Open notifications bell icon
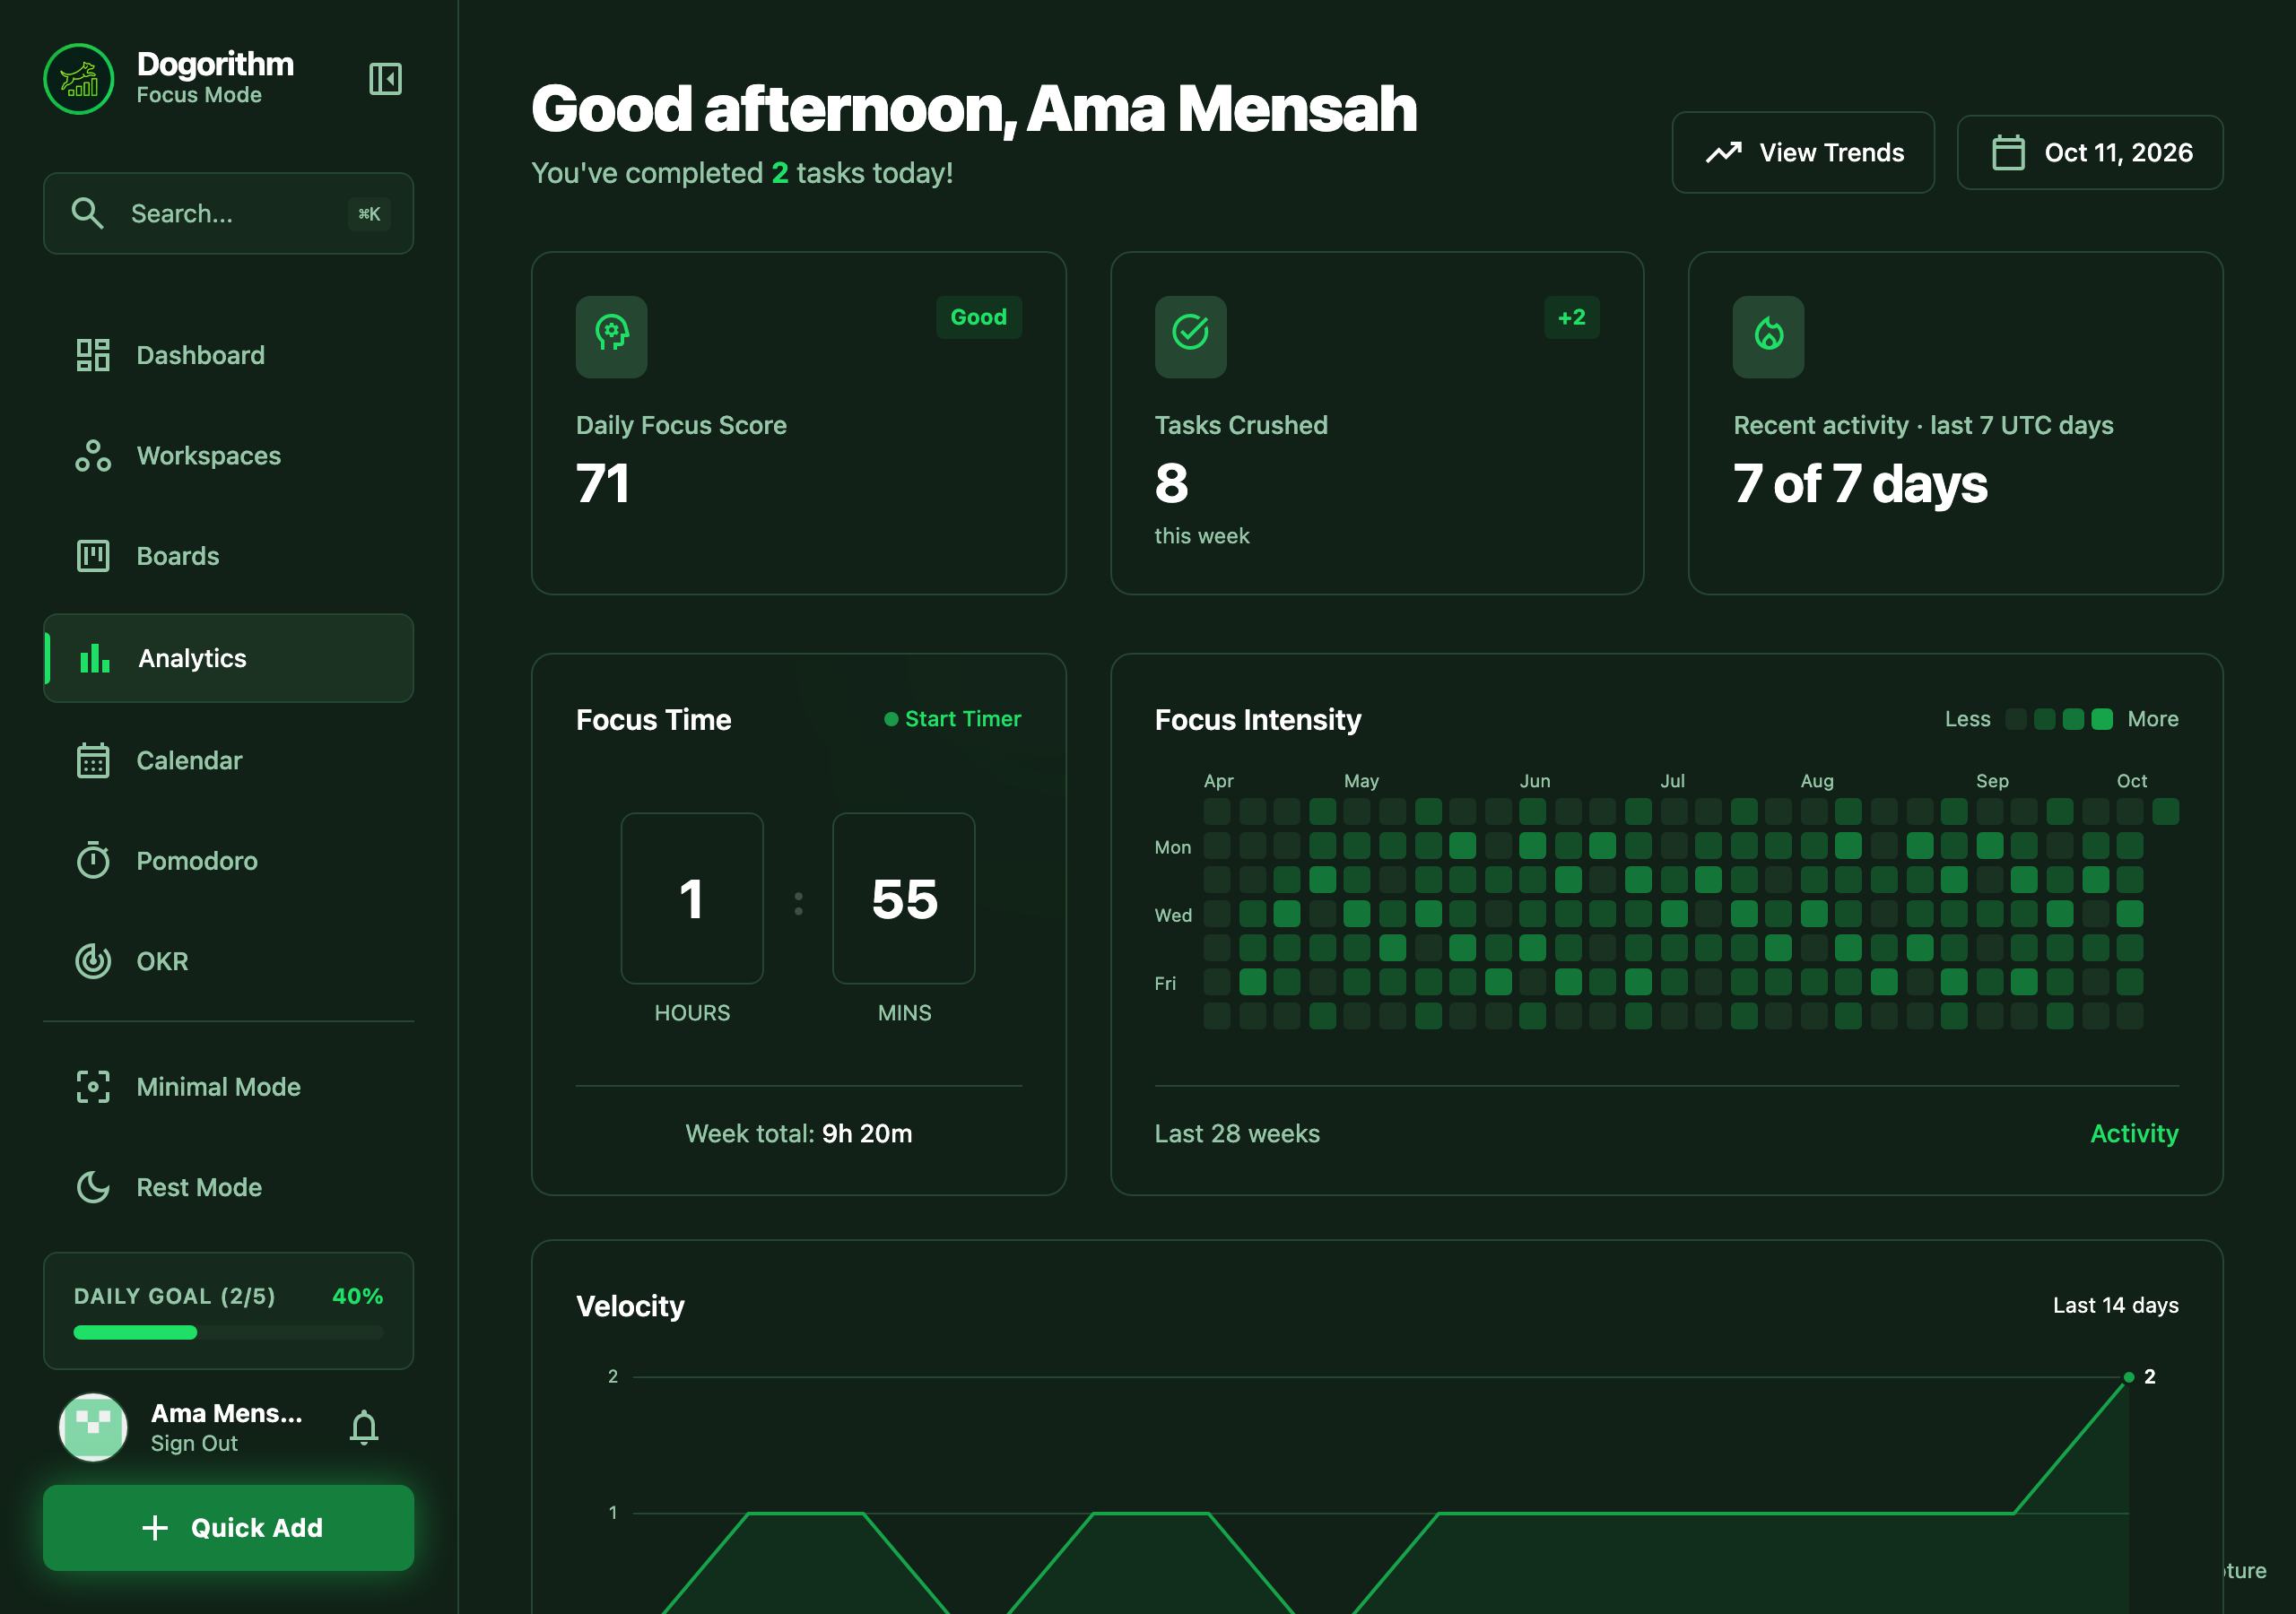 [364, 1427]
